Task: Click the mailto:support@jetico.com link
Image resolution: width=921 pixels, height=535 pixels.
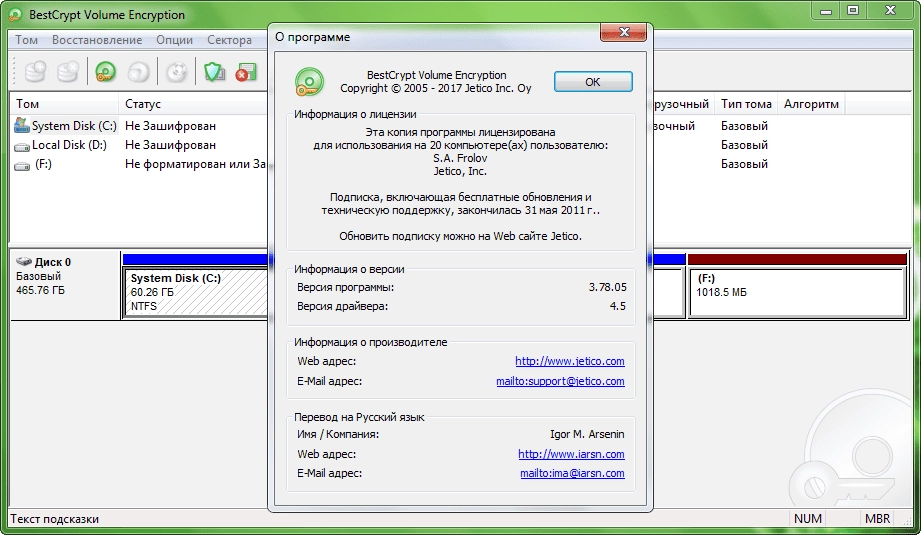Action: point(560,381)
